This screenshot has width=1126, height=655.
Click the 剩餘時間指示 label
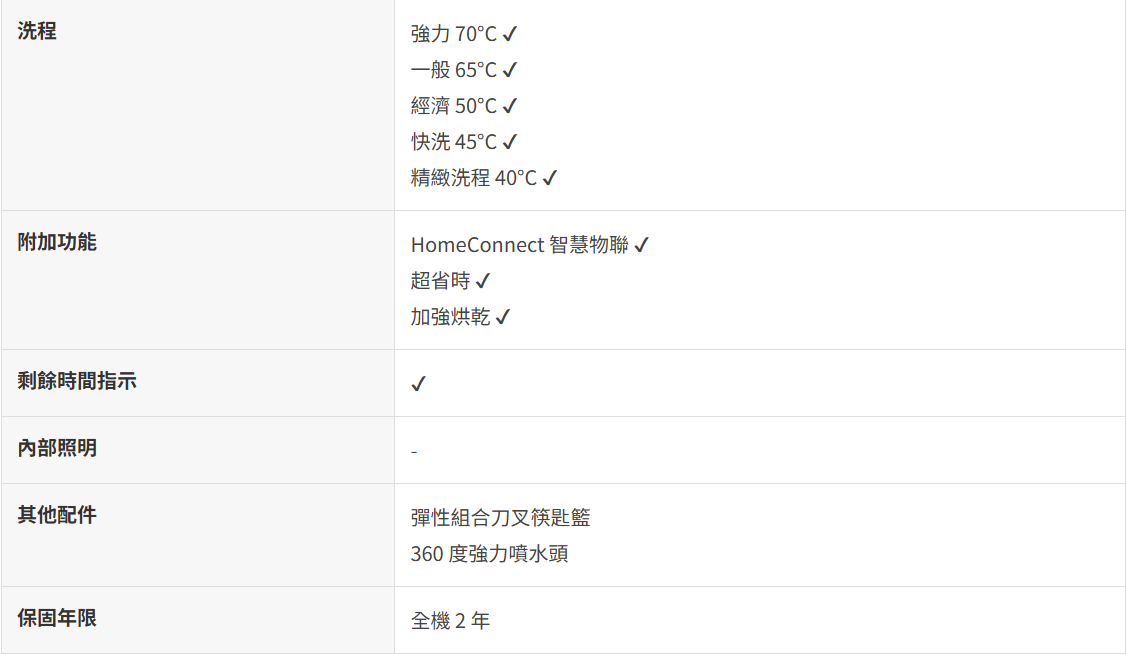pyautogui.click(x=77, y=381)
